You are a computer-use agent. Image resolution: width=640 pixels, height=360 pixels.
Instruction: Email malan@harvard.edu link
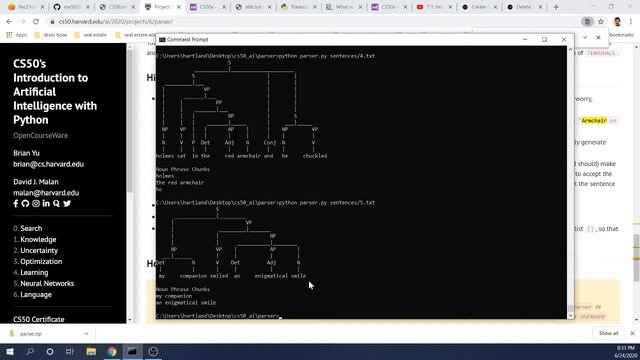coord(46,193)
